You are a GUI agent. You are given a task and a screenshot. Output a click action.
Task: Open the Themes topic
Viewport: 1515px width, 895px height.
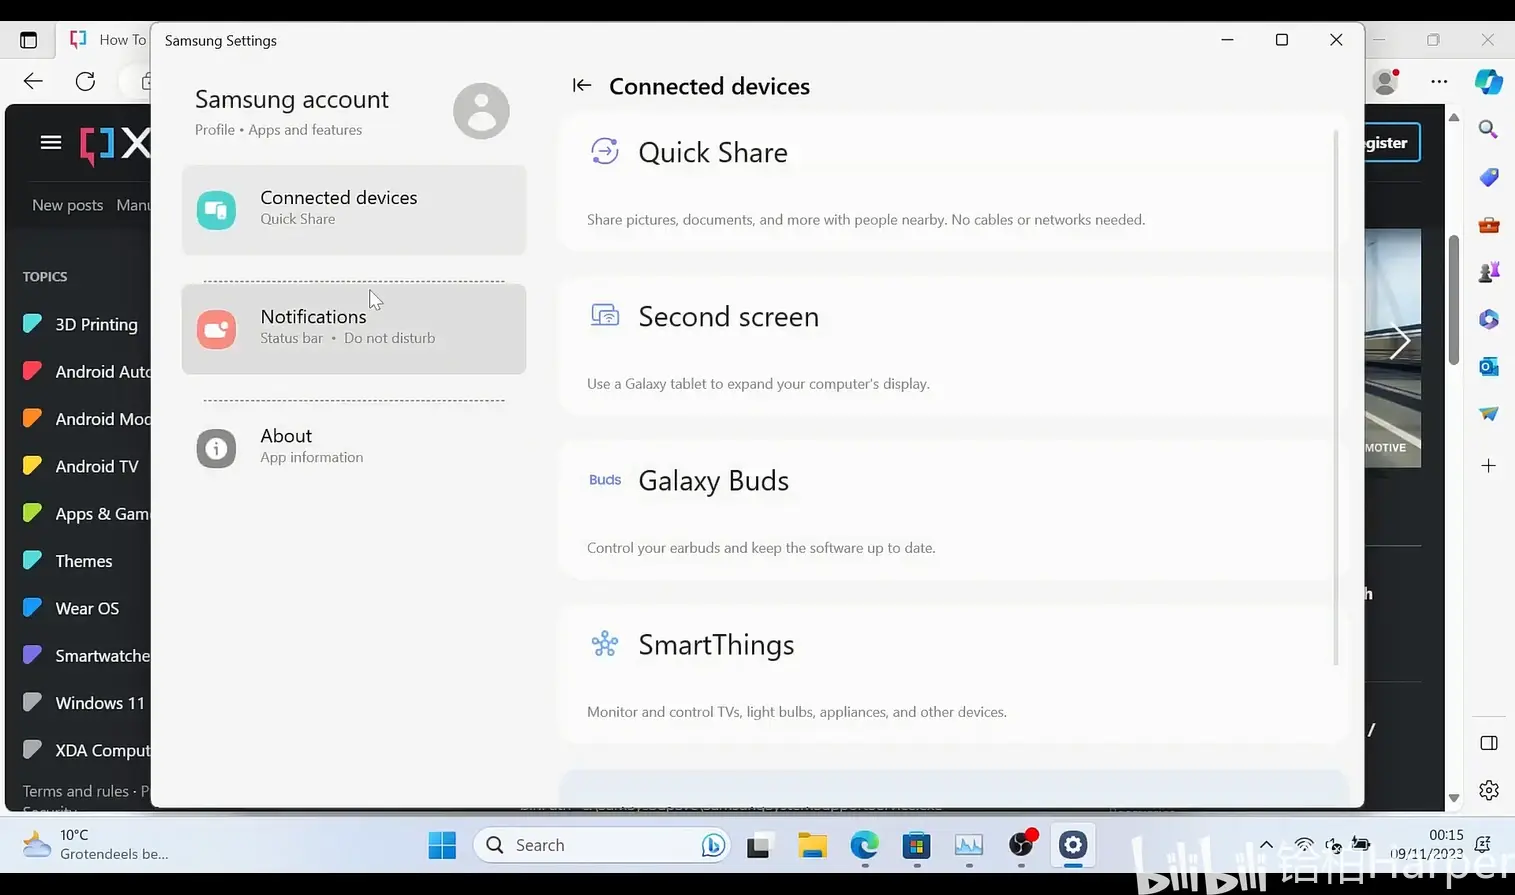point(85,561)
